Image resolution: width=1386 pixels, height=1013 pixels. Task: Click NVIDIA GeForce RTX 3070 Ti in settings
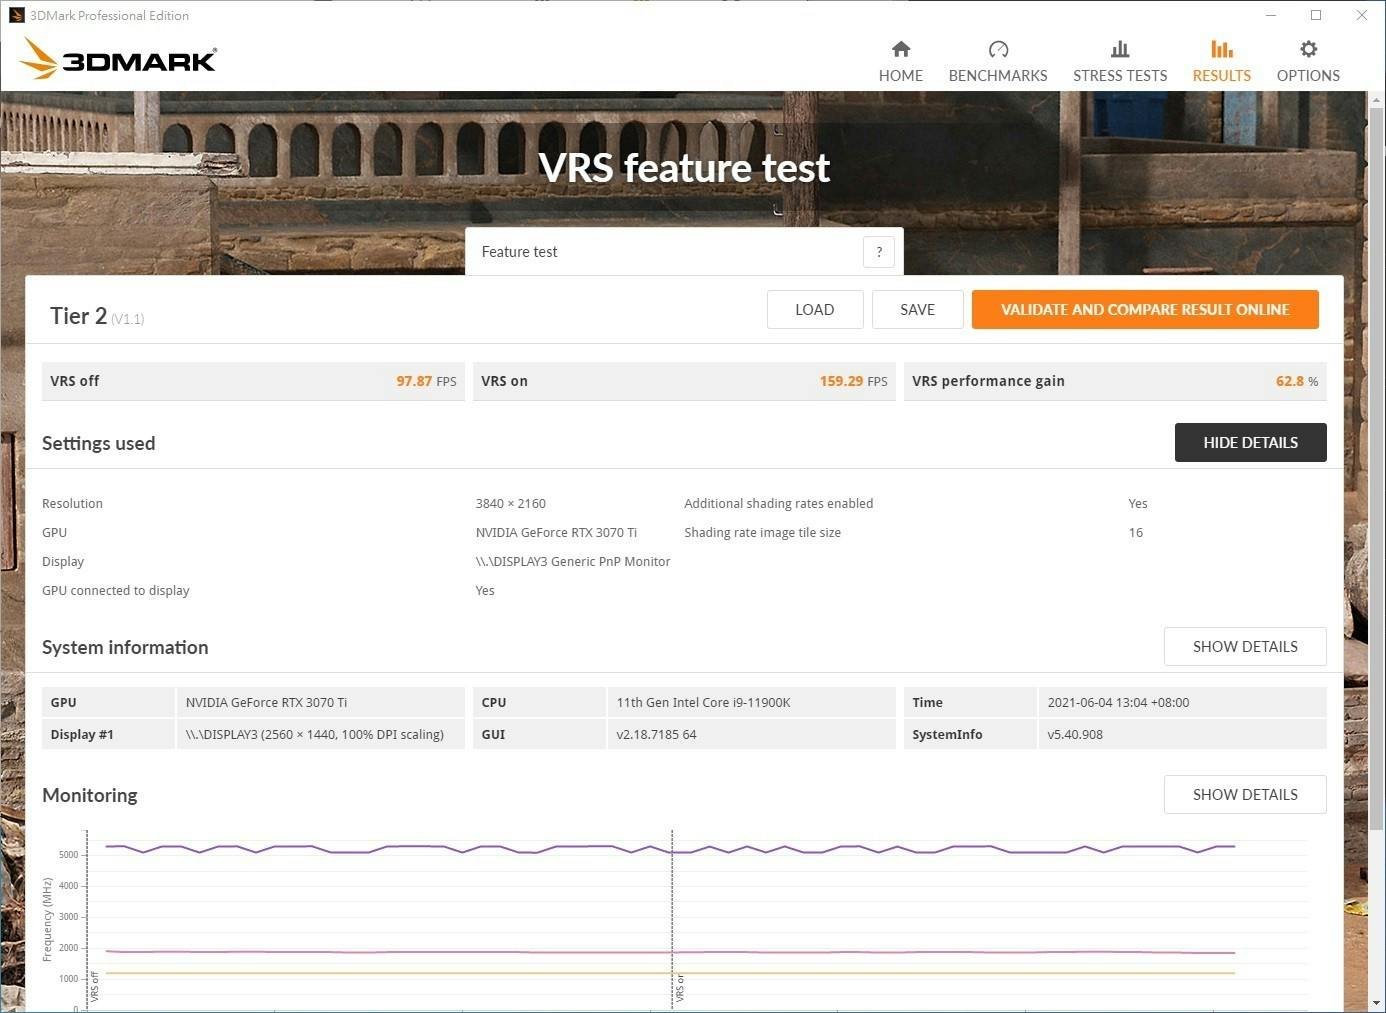coord(556,533)
